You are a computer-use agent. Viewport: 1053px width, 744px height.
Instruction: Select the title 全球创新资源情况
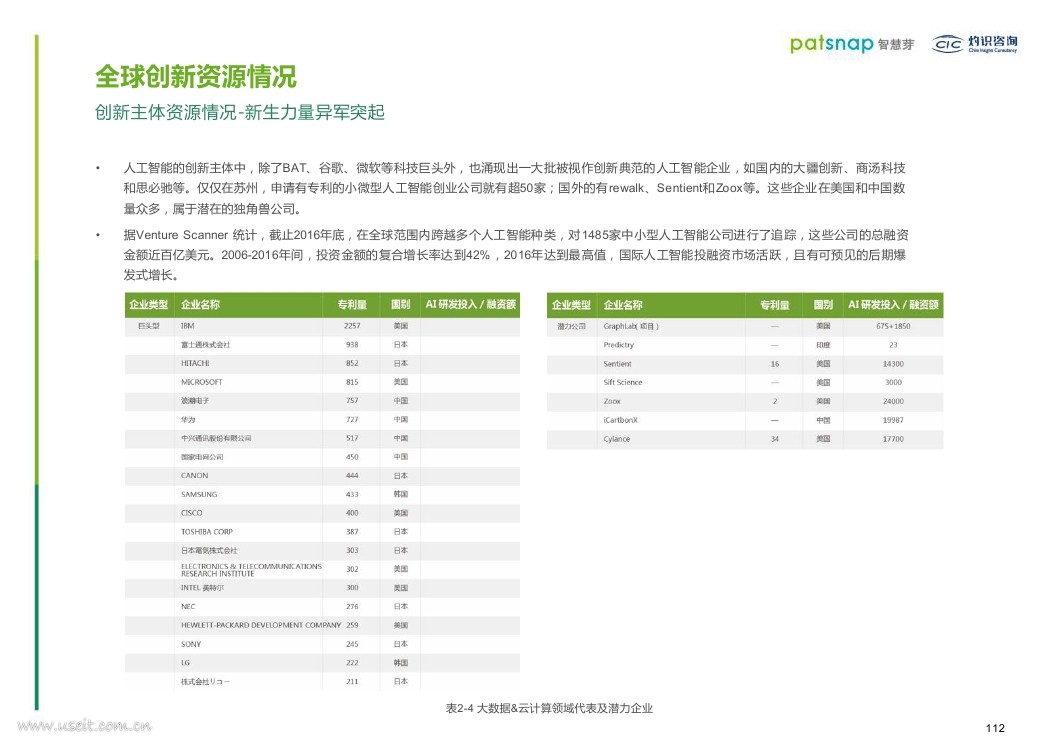195,77
